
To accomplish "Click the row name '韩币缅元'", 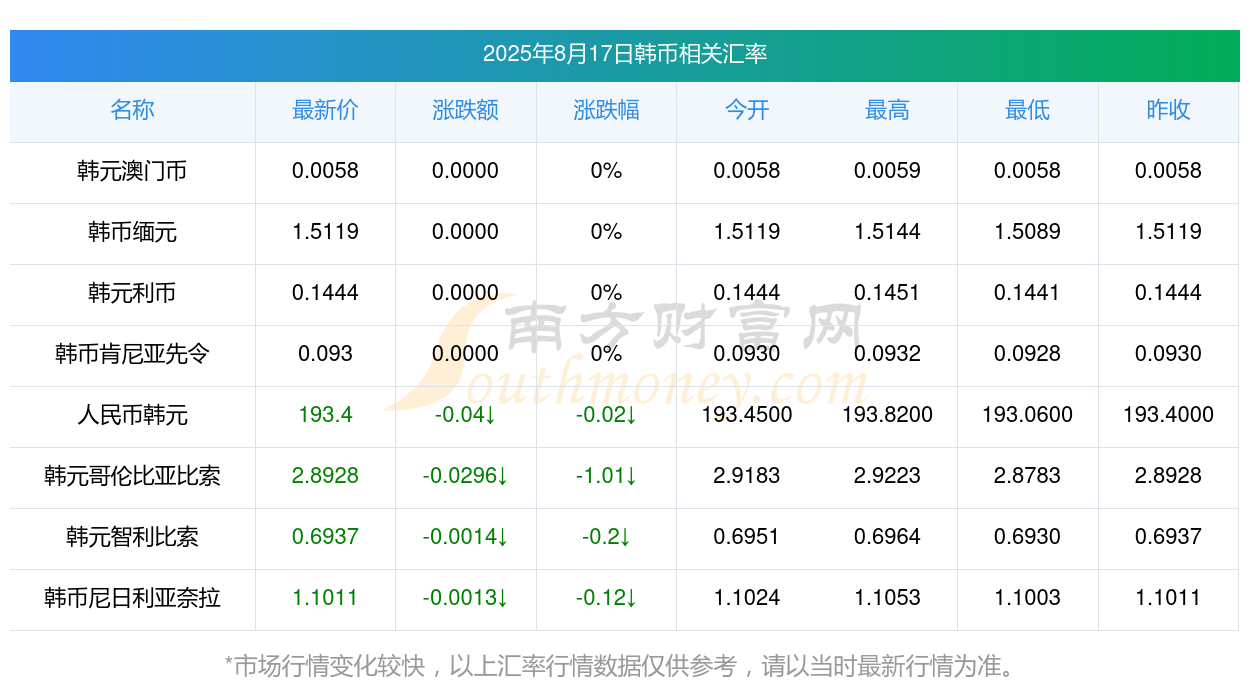I will pos(132,232).
